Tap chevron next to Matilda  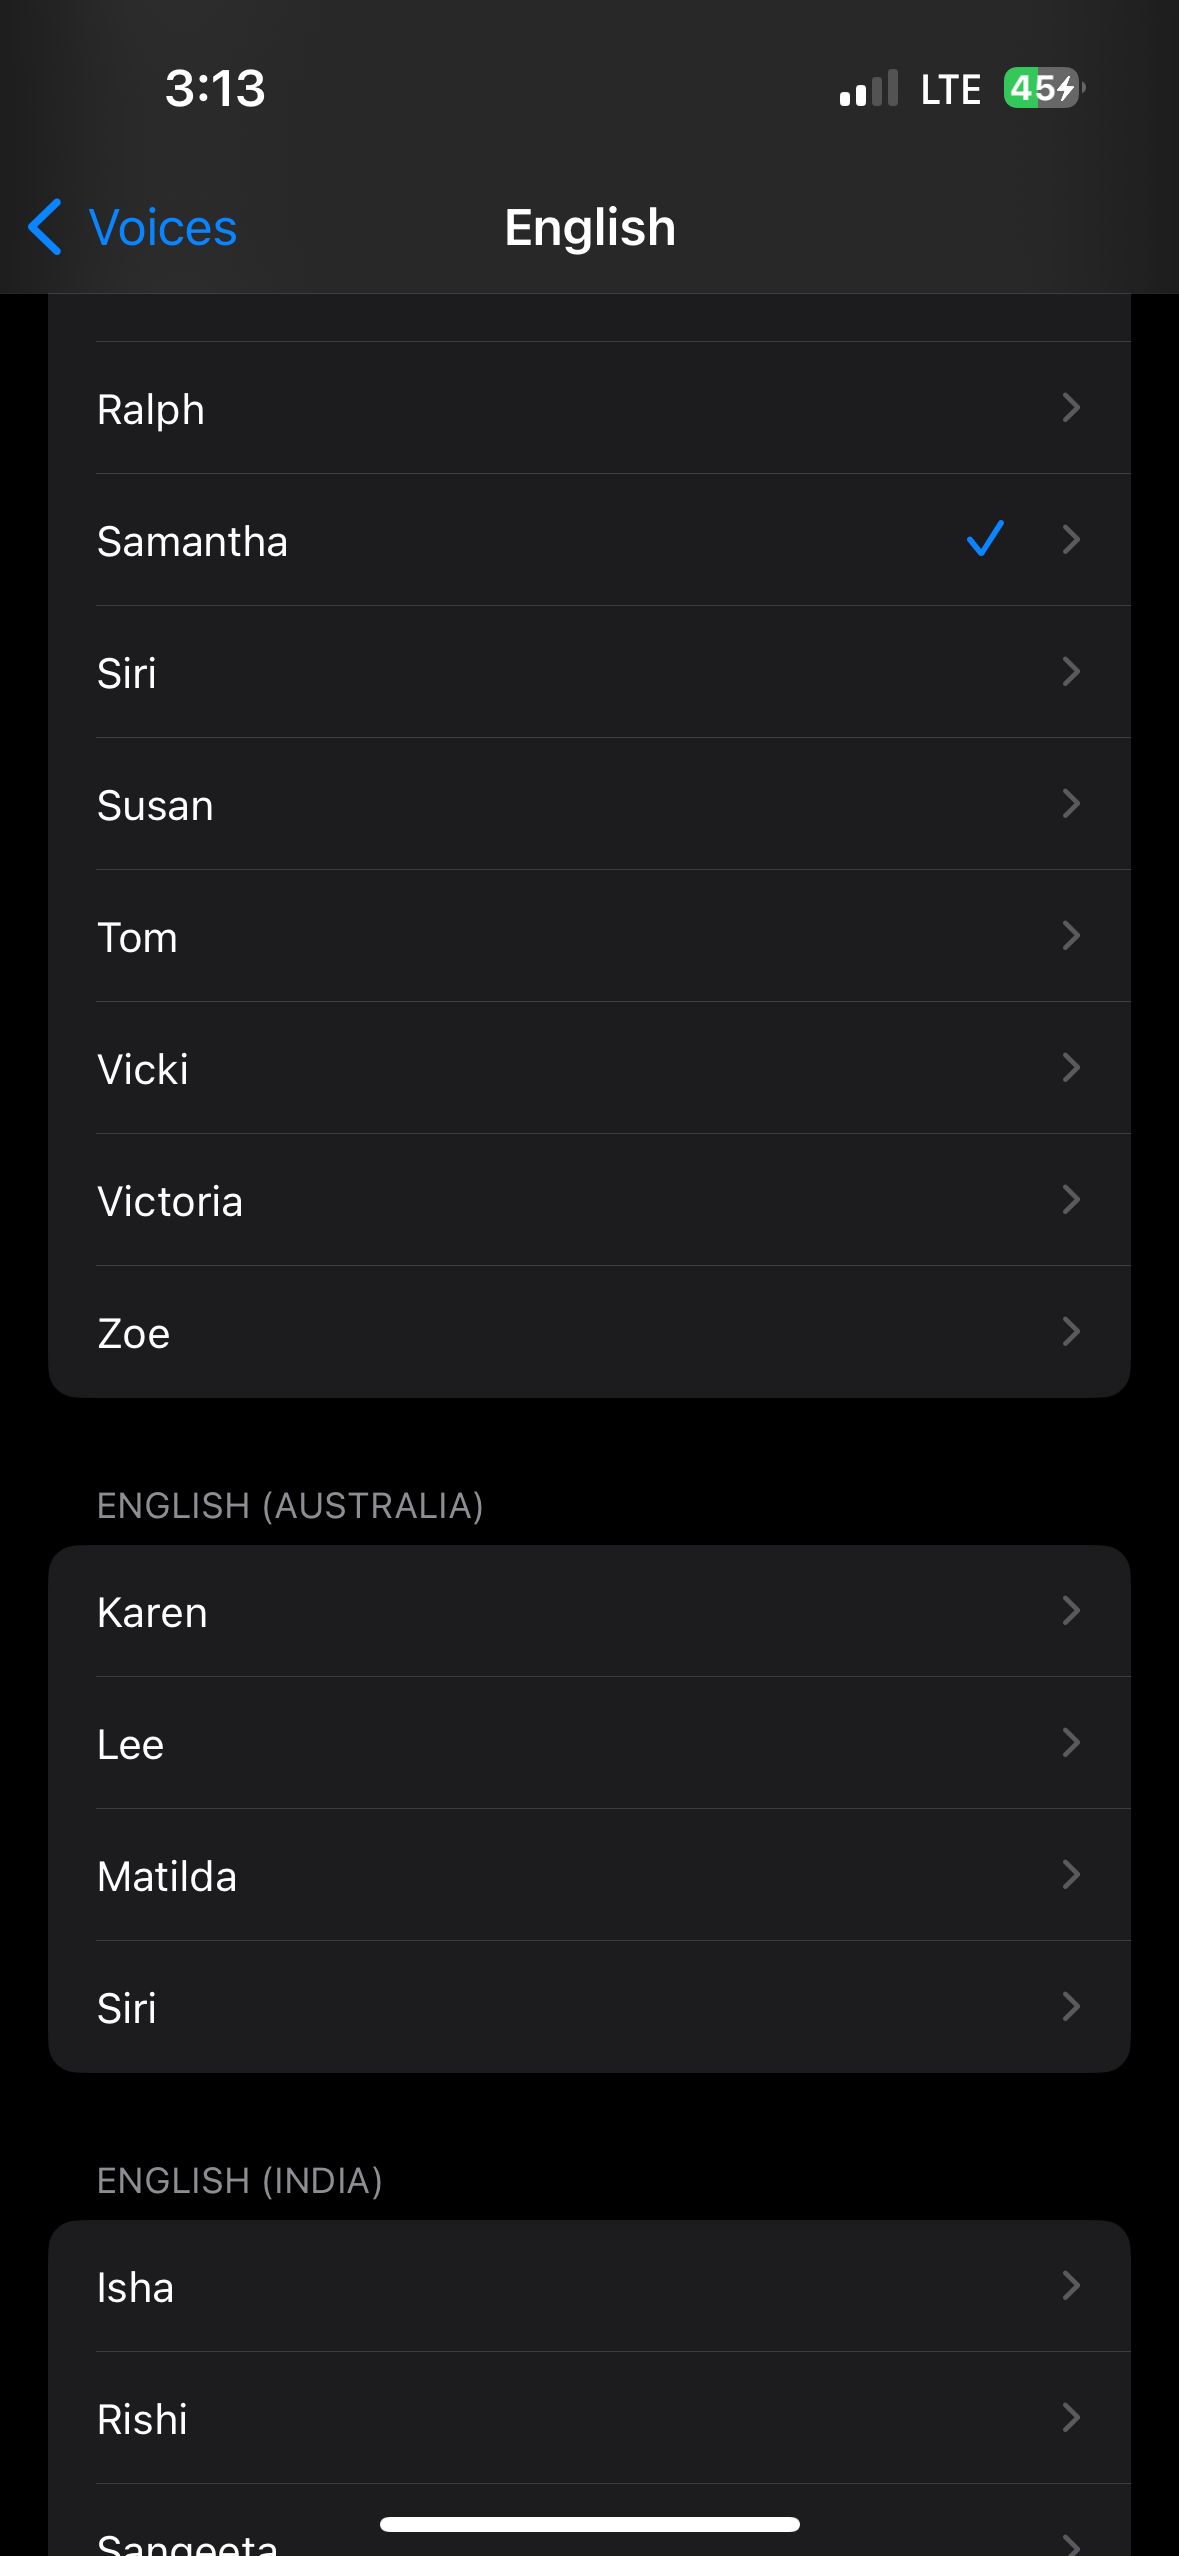point(1071,1875)
